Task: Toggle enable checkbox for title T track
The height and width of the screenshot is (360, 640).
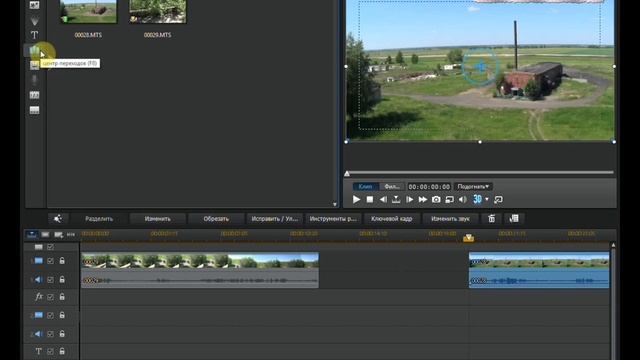Action: (50, 351)
